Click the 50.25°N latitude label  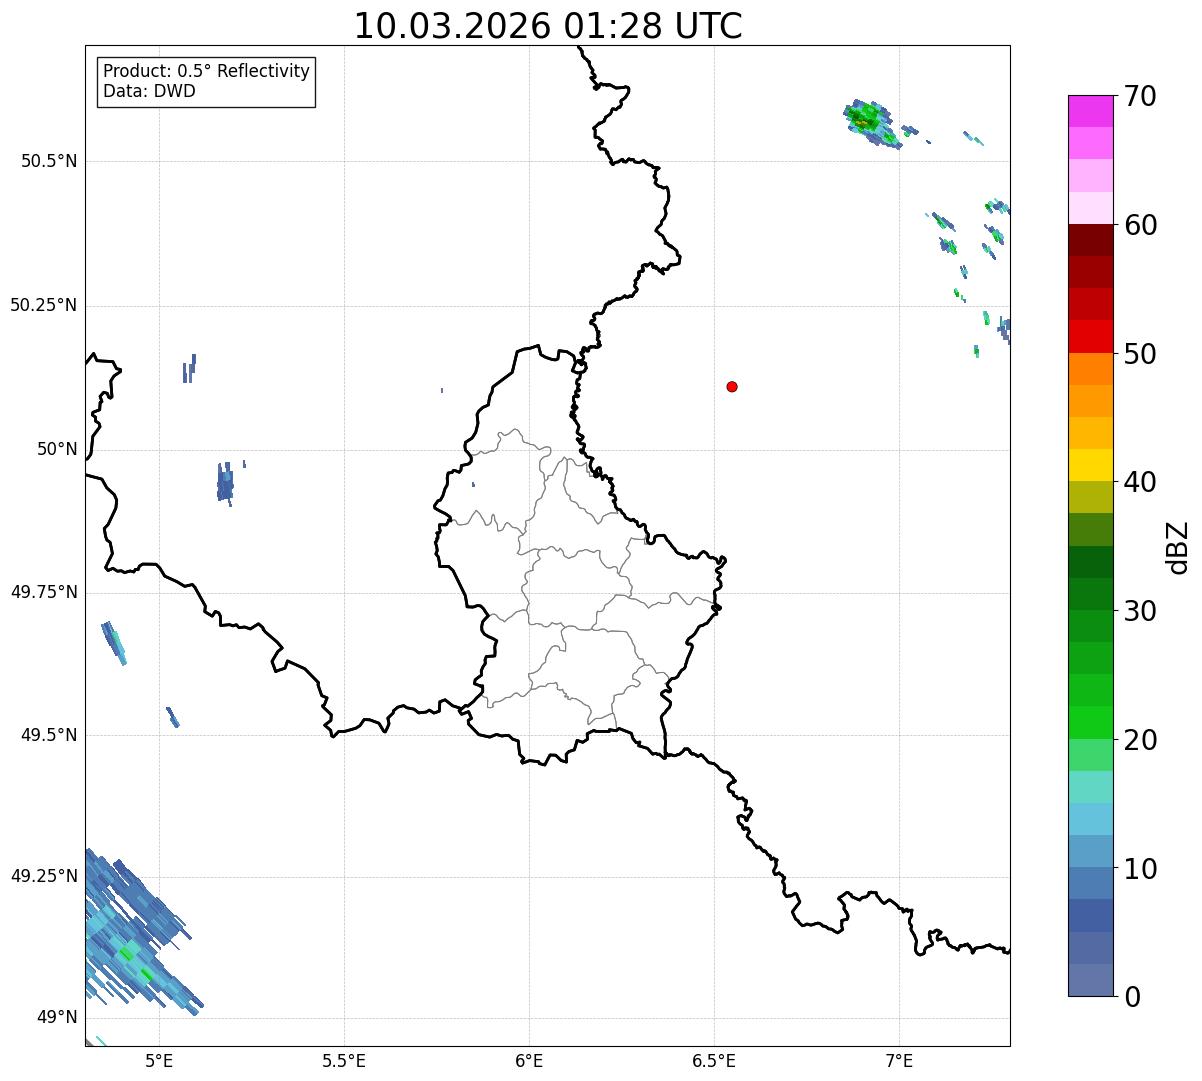click(x=44, y=305)
